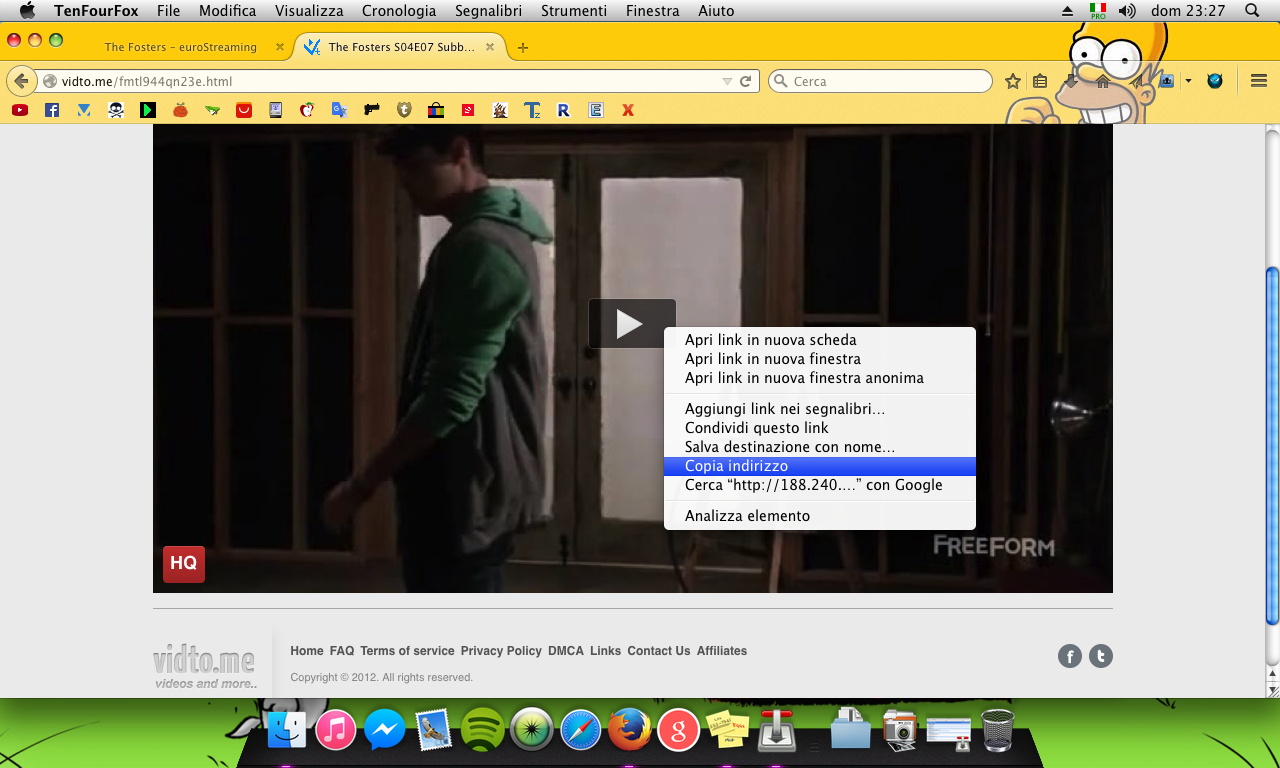The image size is (1280, 768).
Task: Bookmark this page with the star icon
Action: pyautogui.click(x=1013, y=81)
